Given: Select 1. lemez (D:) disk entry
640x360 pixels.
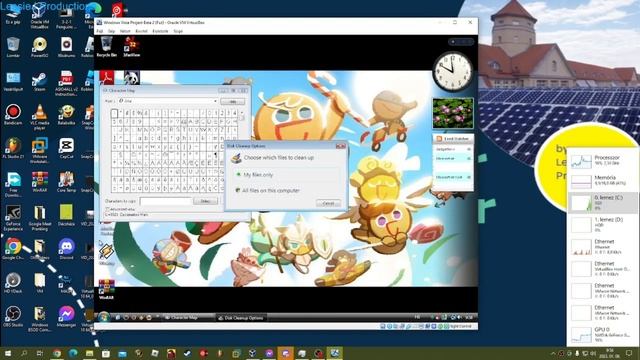Looking at the screenshot, I should (603, 224).
